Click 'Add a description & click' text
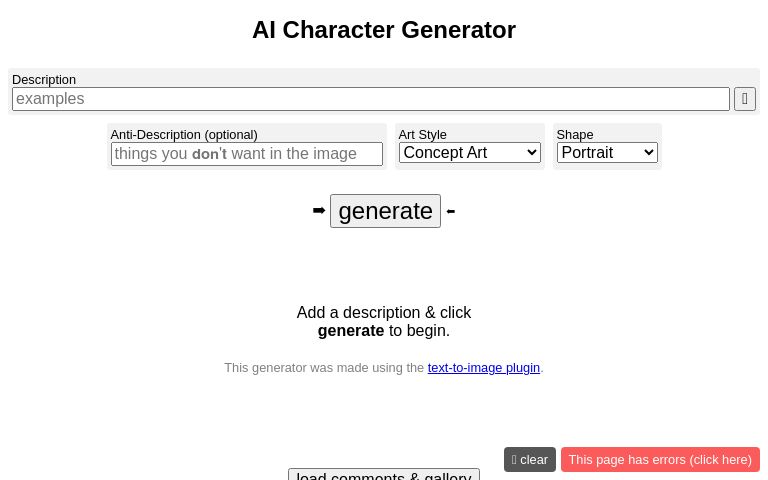The width and height of the screenshot is (768, 480). click(x=384, y=313)
